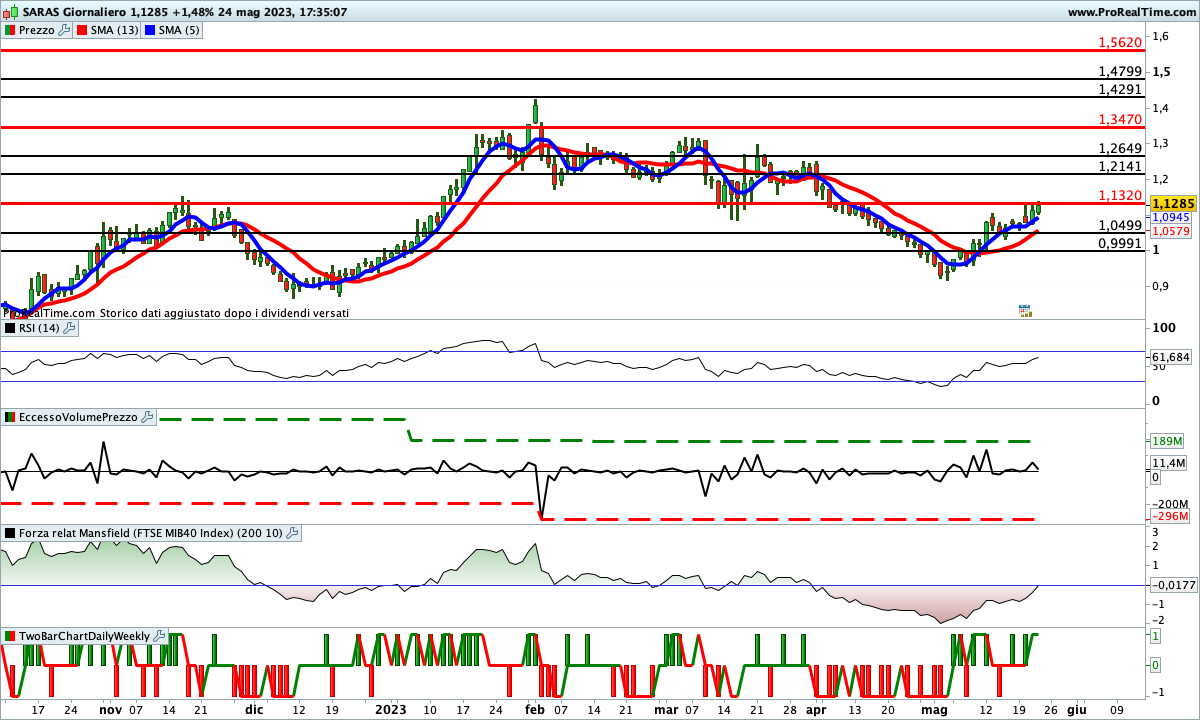
Task: Select the TwoBarChartDailyWeekly indicator label
Action: pyautogui.click(x=84, y=636)
